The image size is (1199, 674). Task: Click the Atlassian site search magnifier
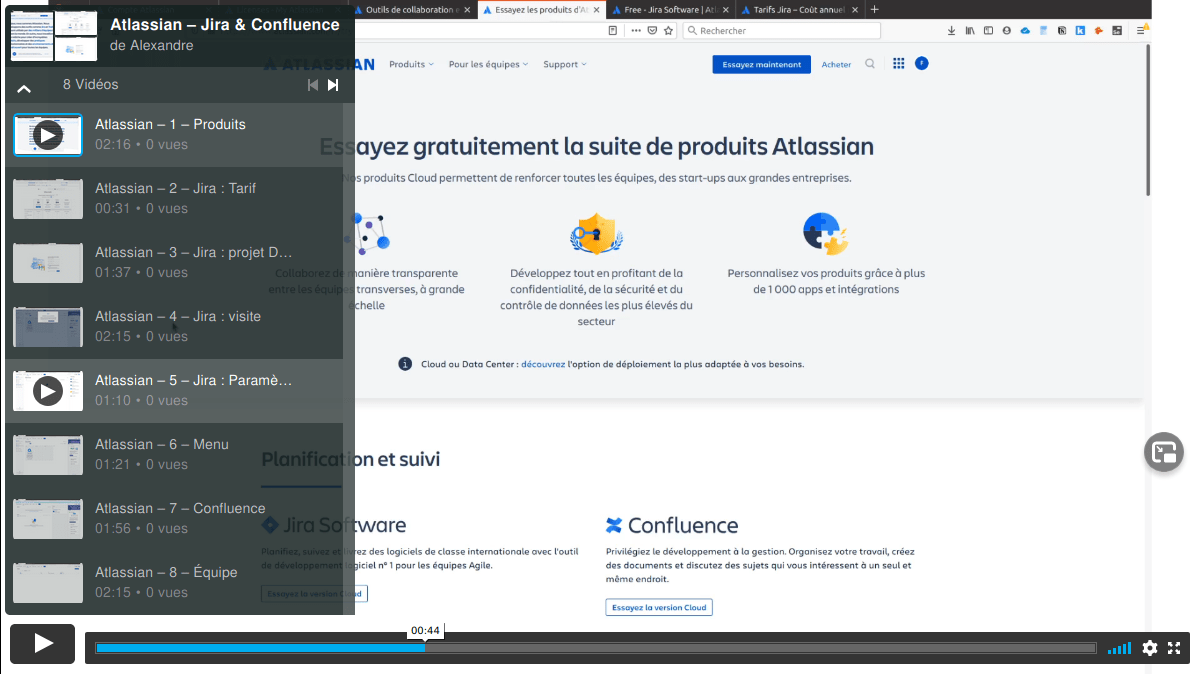[x=869, y=64]
